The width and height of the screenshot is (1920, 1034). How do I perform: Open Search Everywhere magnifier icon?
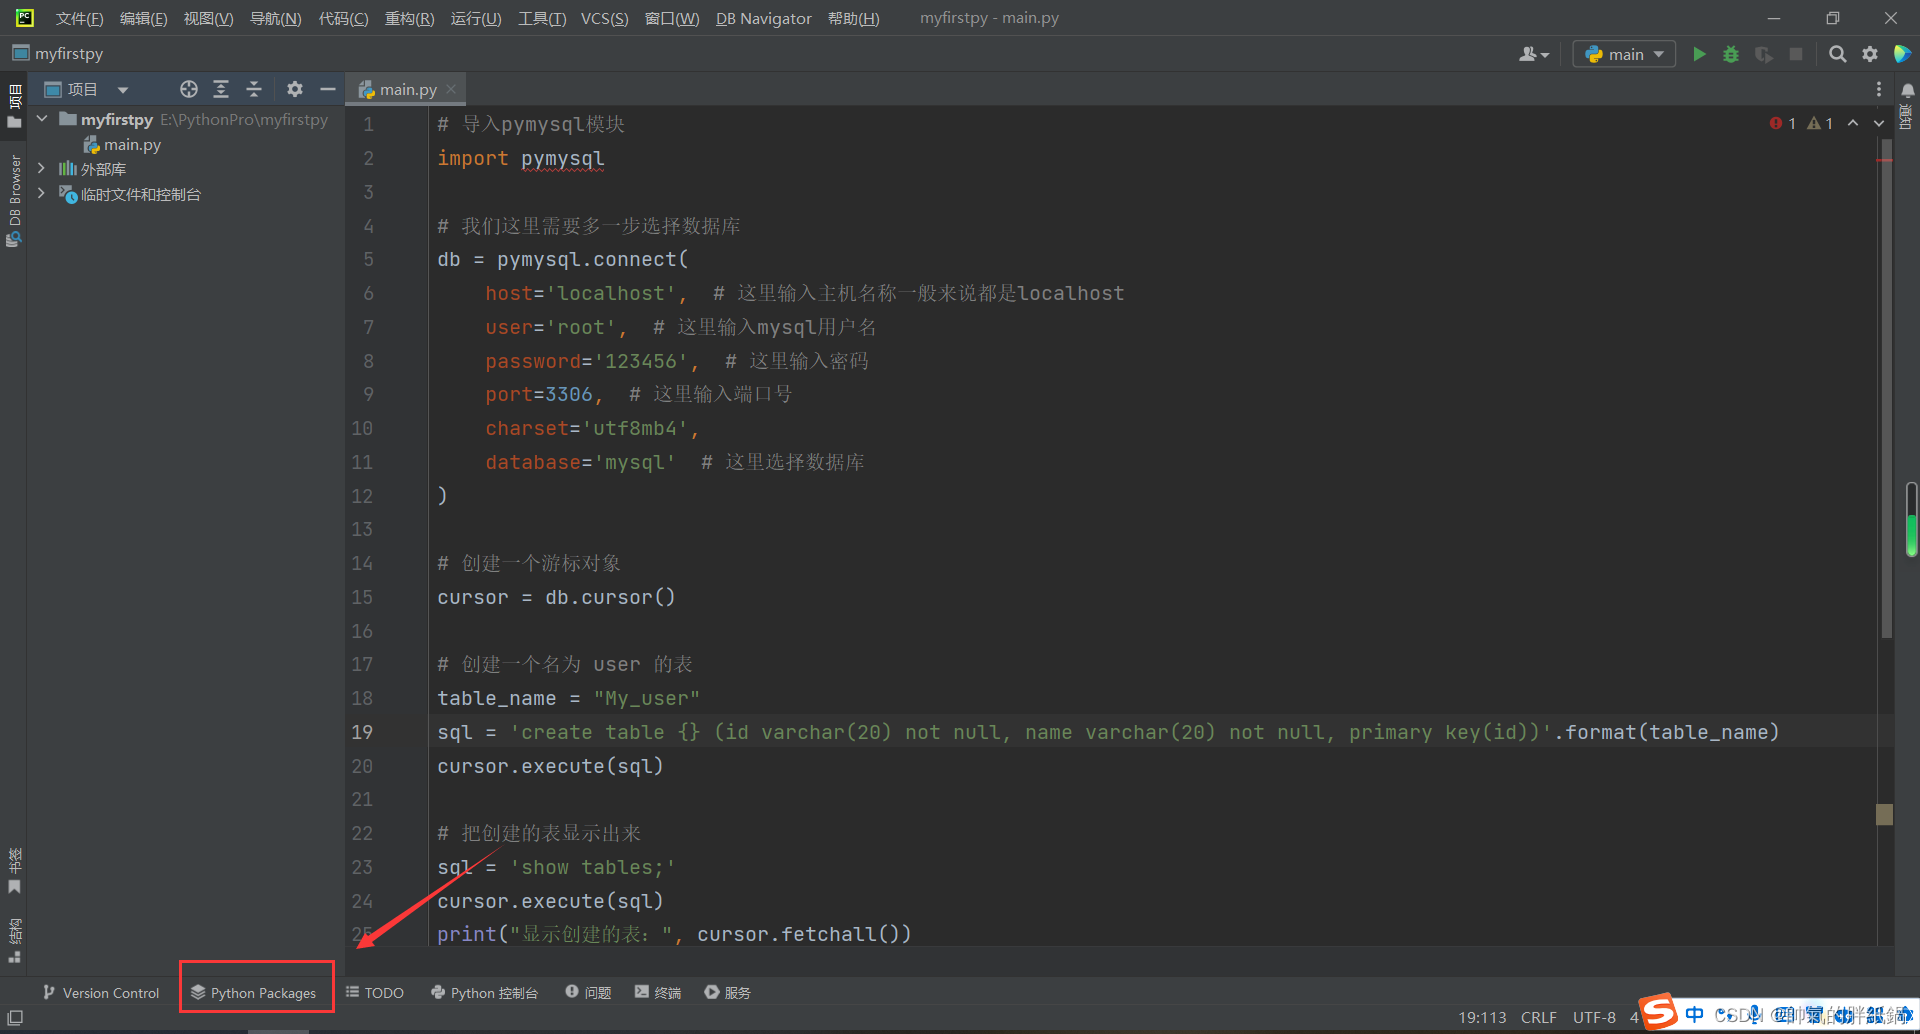tap(1838, 54)
